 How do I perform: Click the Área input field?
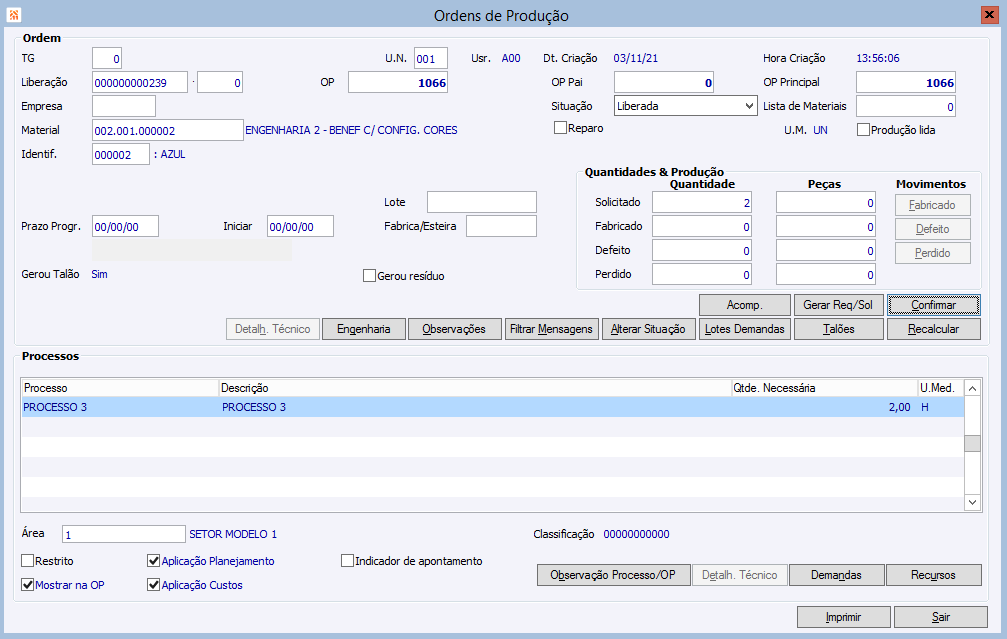tap(123, 534)
